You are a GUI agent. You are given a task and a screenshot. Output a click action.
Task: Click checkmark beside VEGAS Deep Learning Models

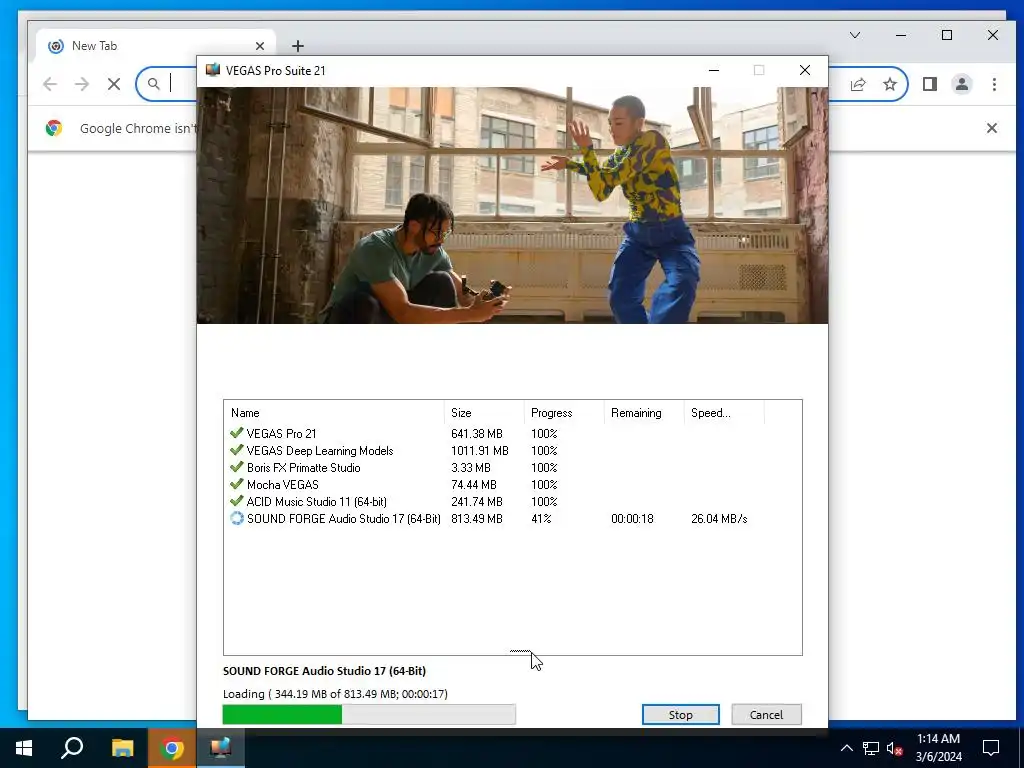[236, 450]
